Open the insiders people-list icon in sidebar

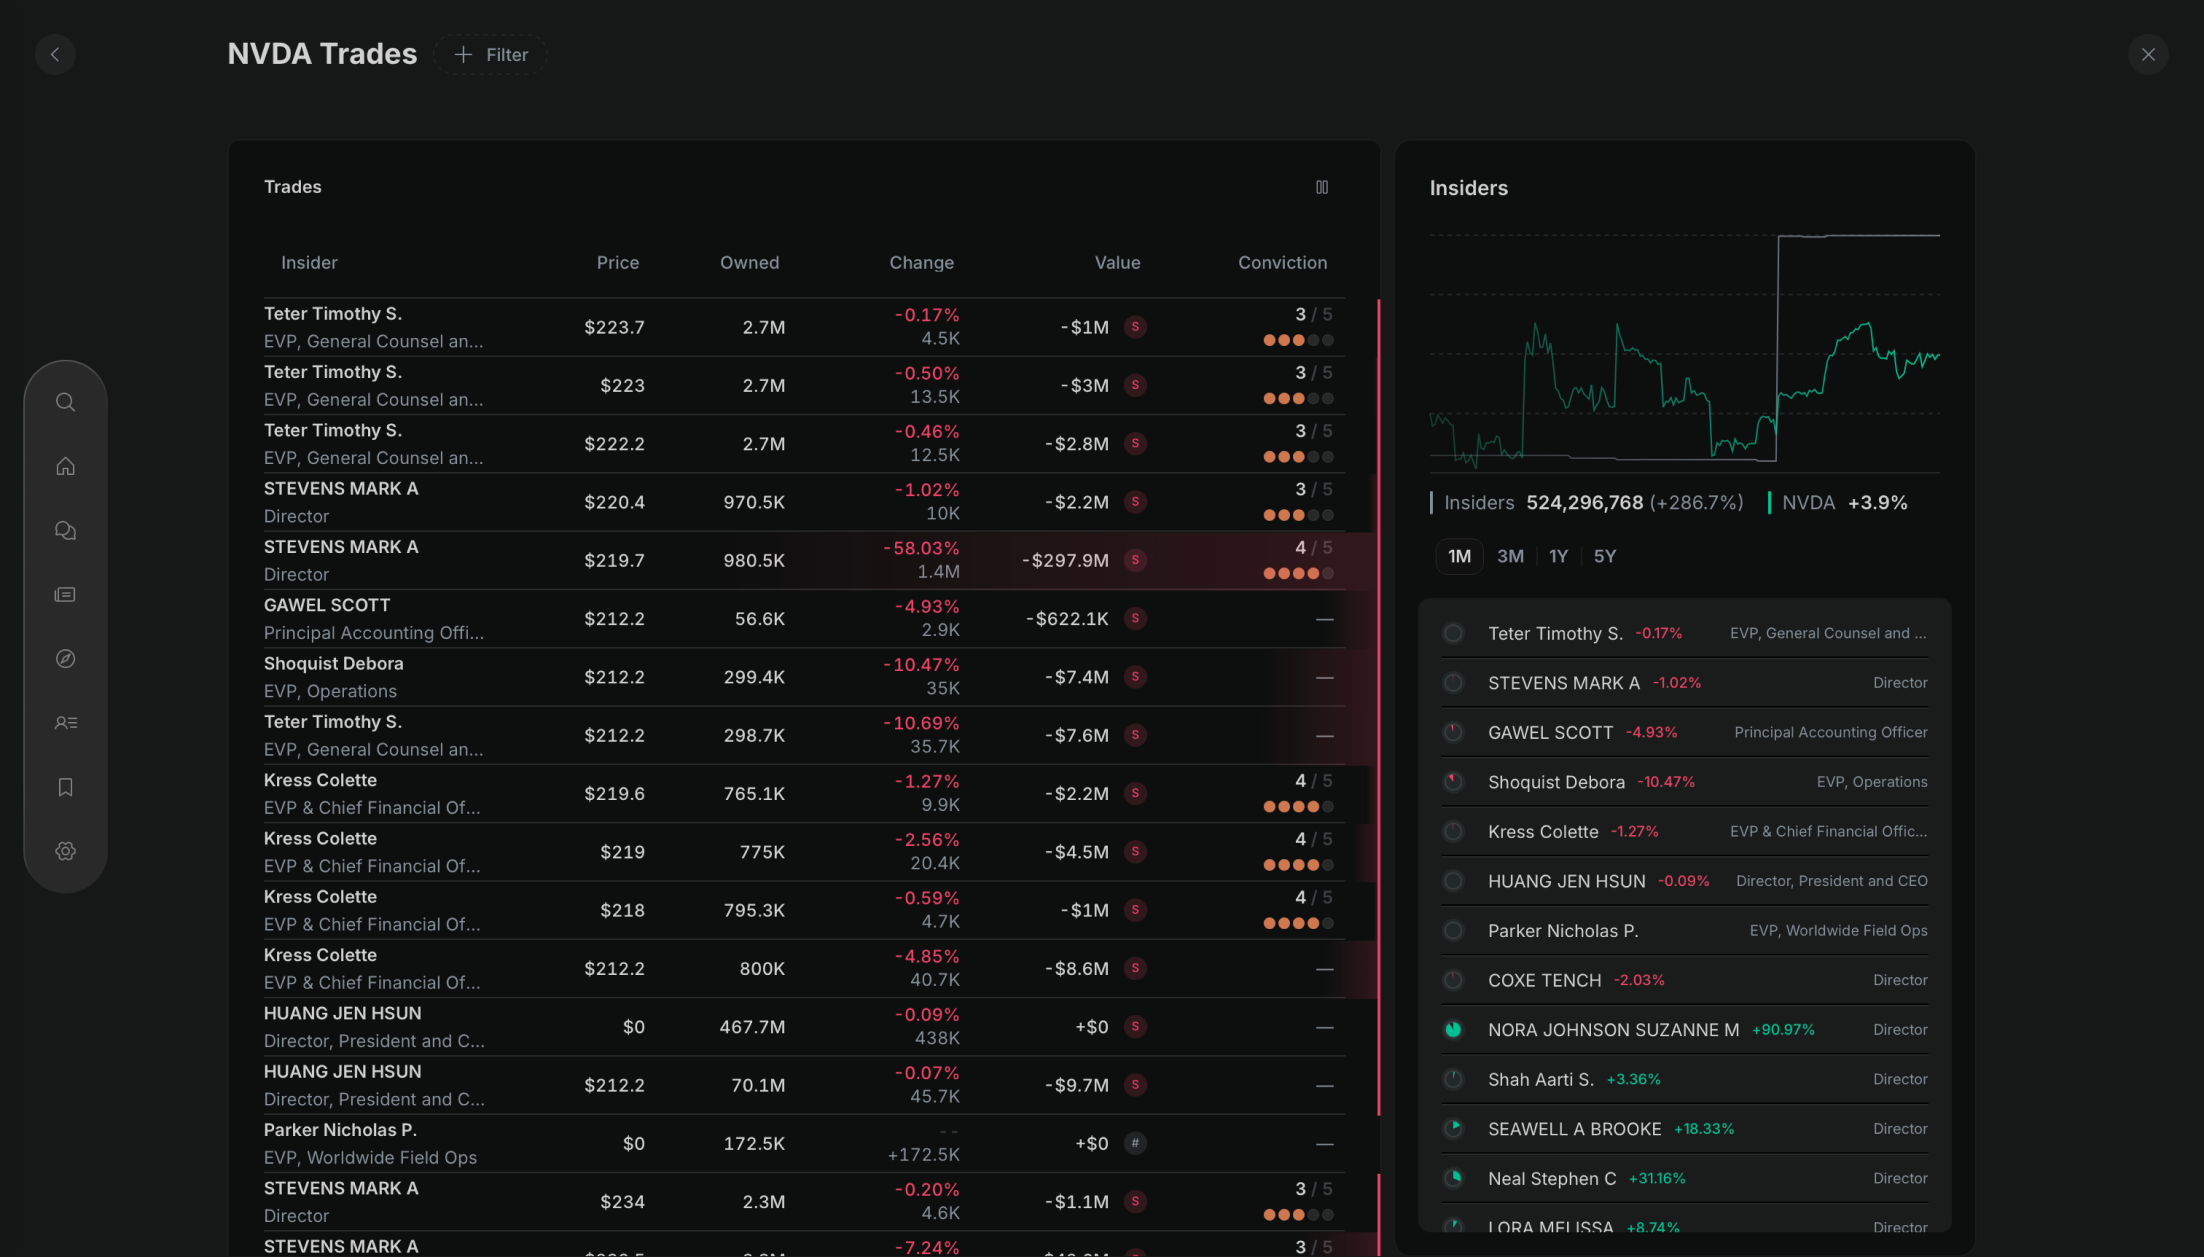coord(65,723)
